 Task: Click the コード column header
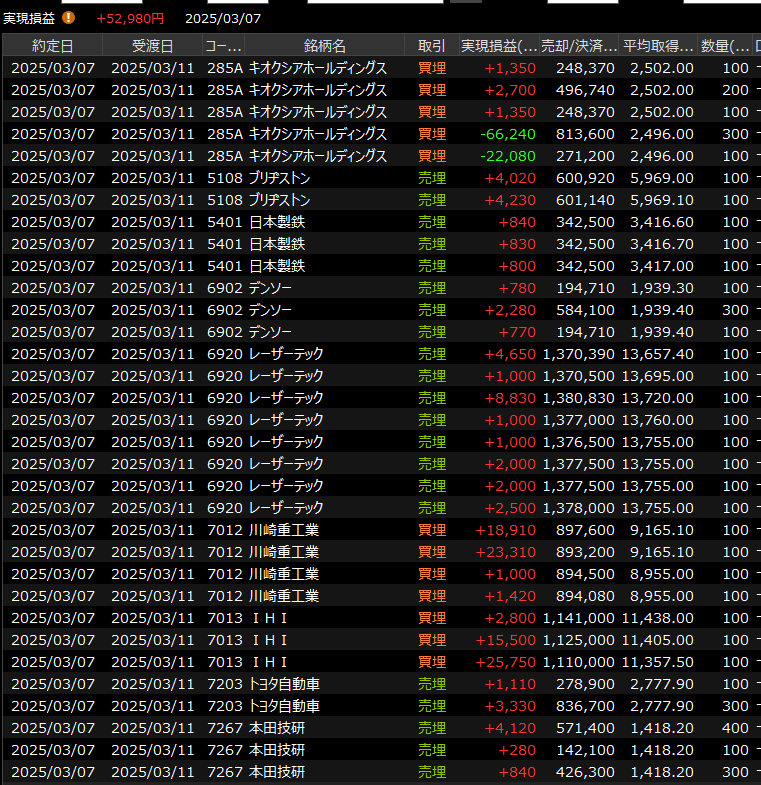pos(223,46)
